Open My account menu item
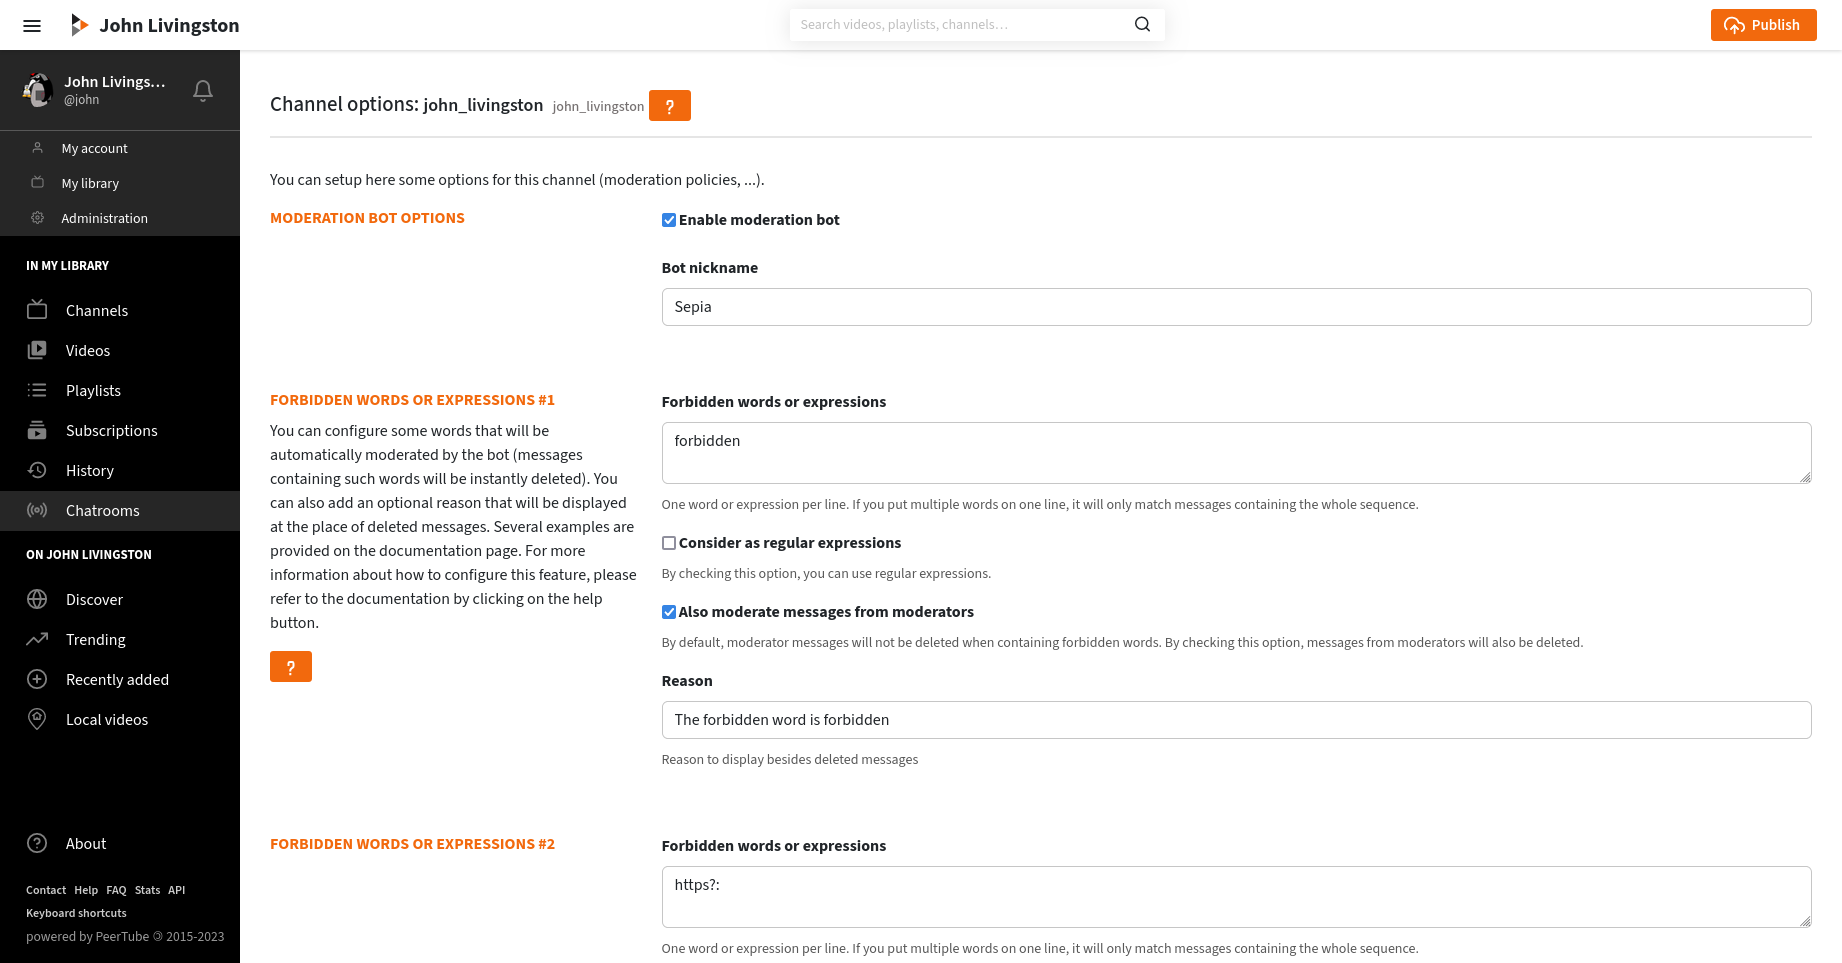 [94, 148]
